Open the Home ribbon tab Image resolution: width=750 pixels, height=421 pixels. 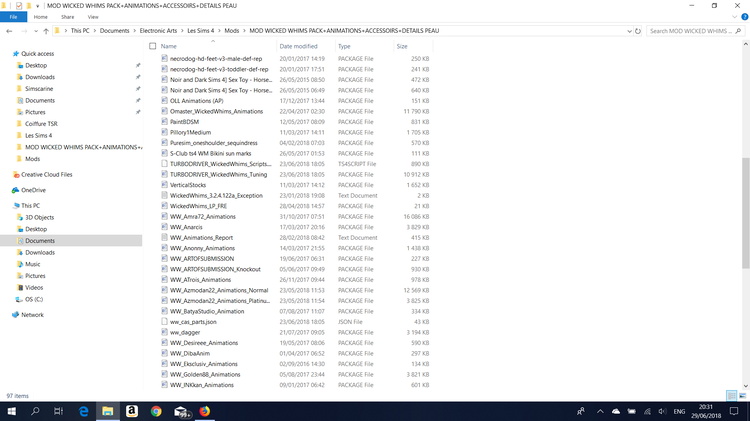[x=41, y=17]
